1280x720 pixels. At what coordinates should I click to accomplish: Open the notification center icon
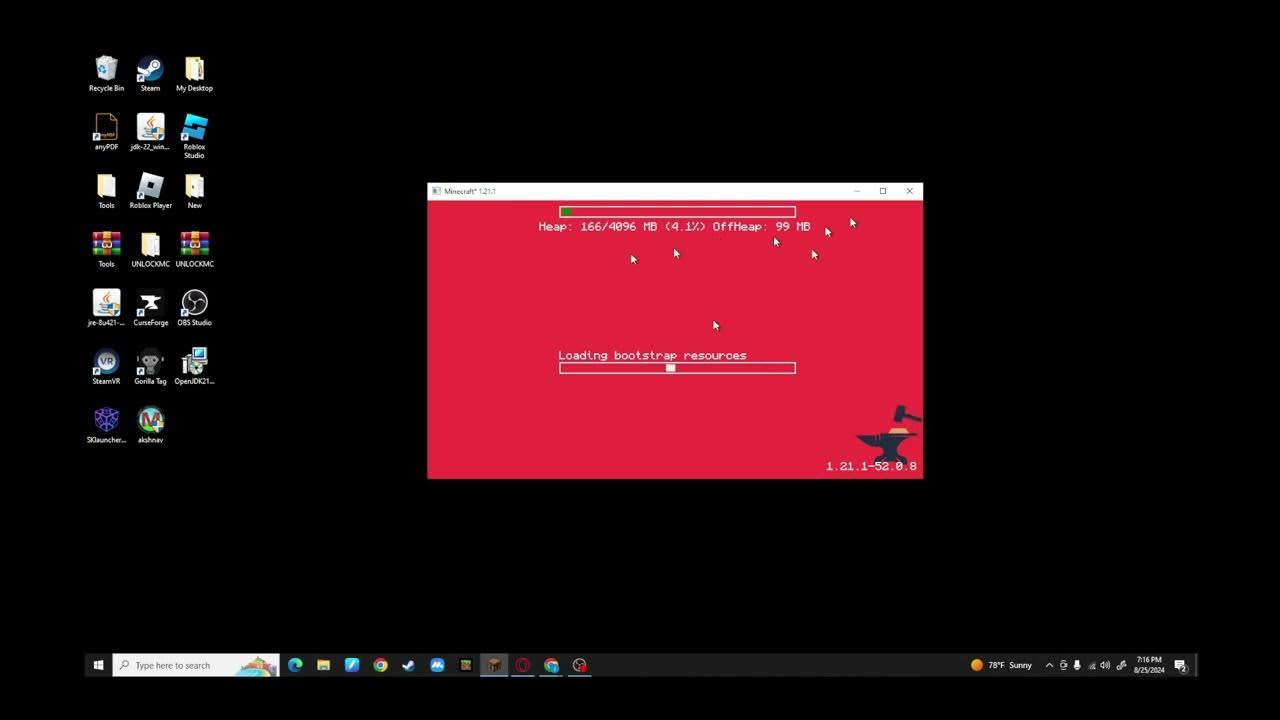1180,665
